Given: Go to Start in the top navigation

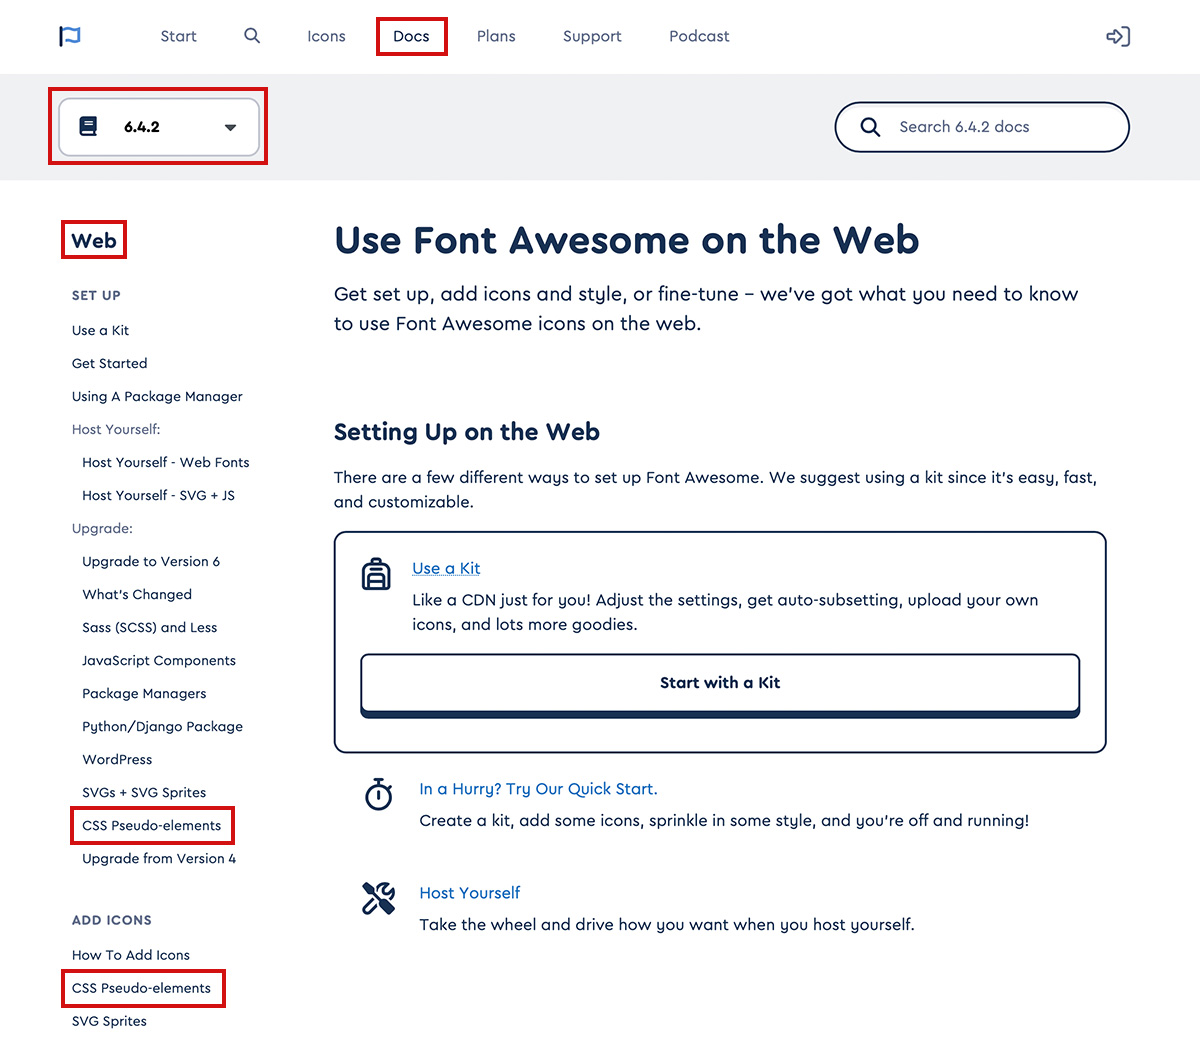Looking at the screenshot, I should 178,36.
